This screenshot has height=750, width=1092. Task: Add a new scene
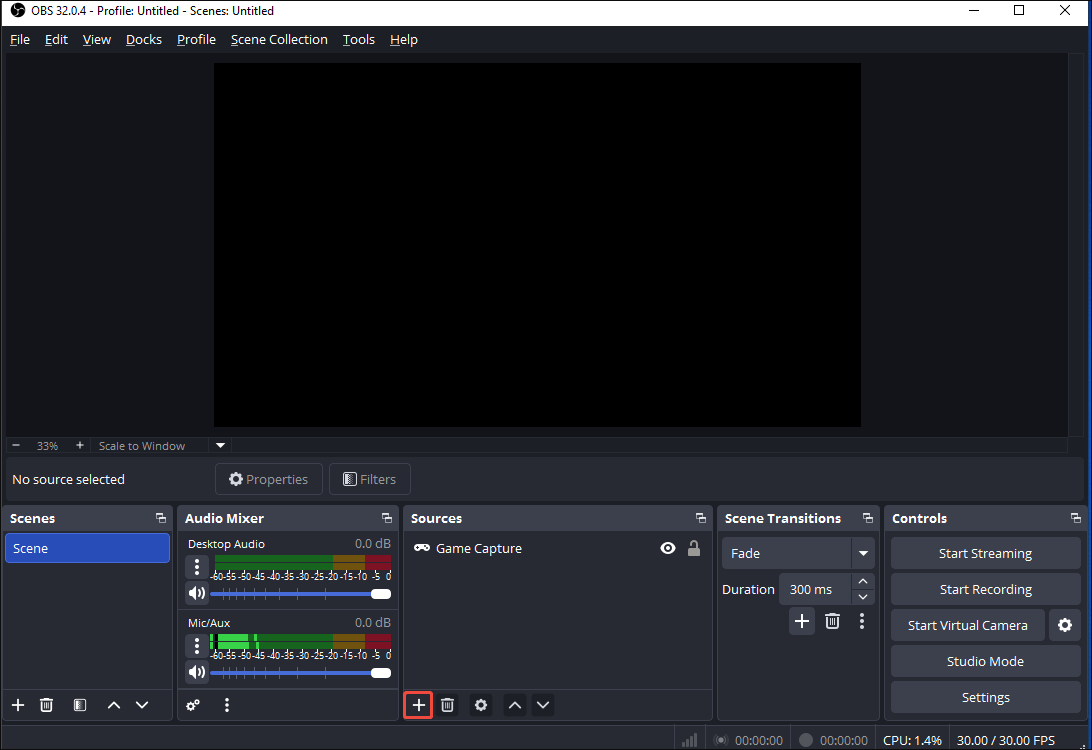(x=17, y=705)
